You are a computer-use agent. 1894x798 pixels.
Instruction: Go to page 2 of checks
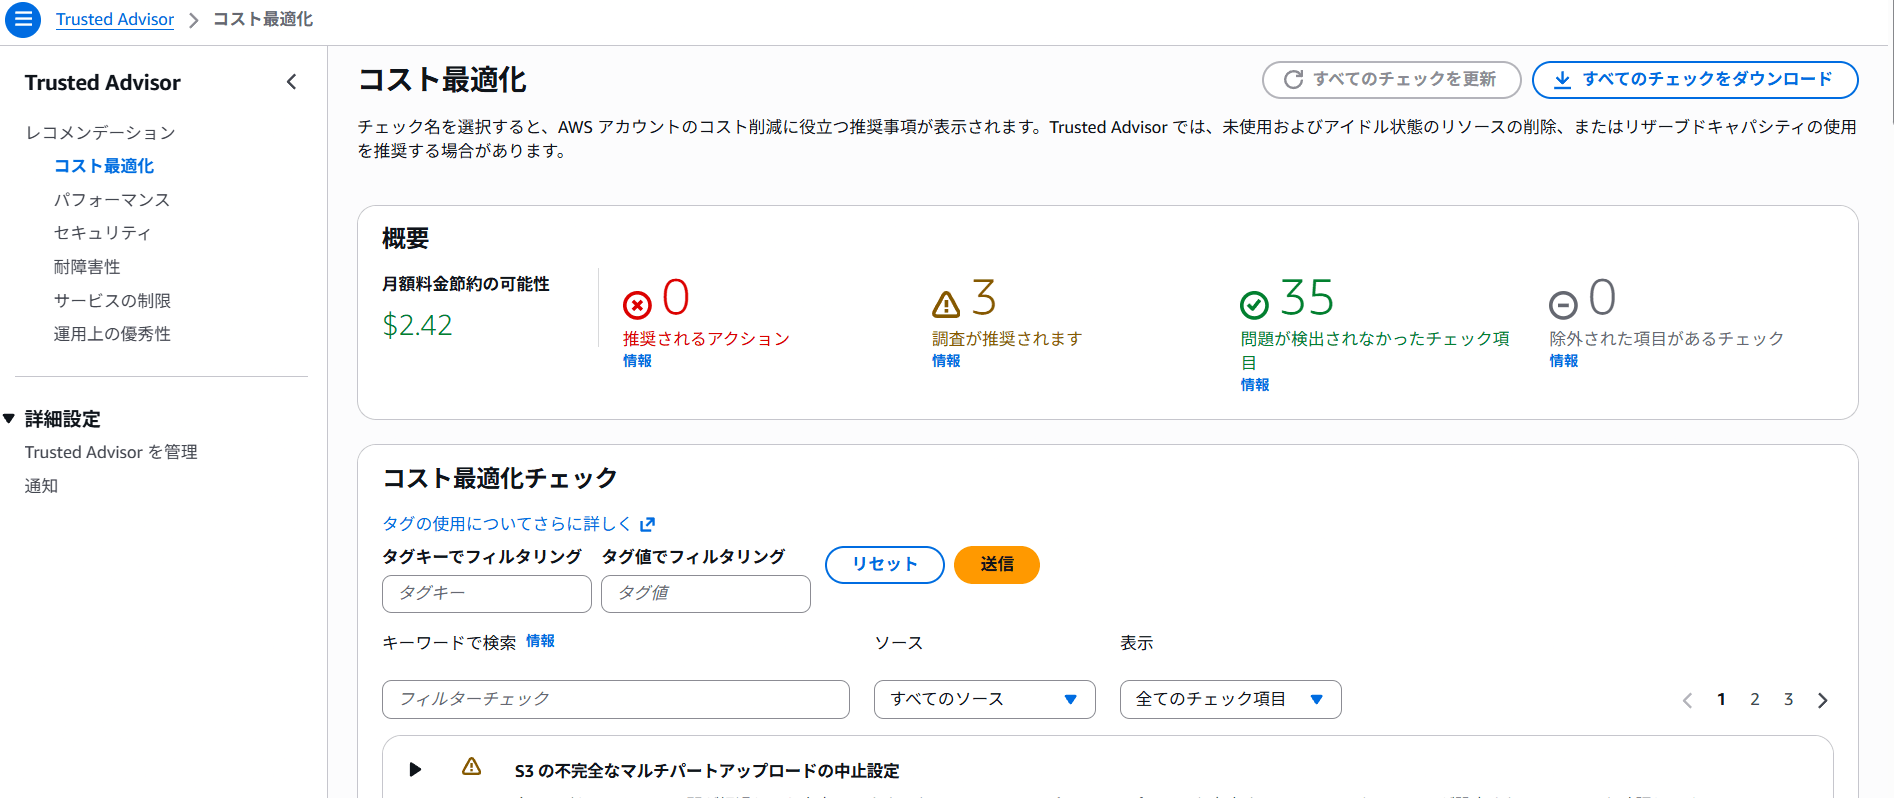point(1755,700)
